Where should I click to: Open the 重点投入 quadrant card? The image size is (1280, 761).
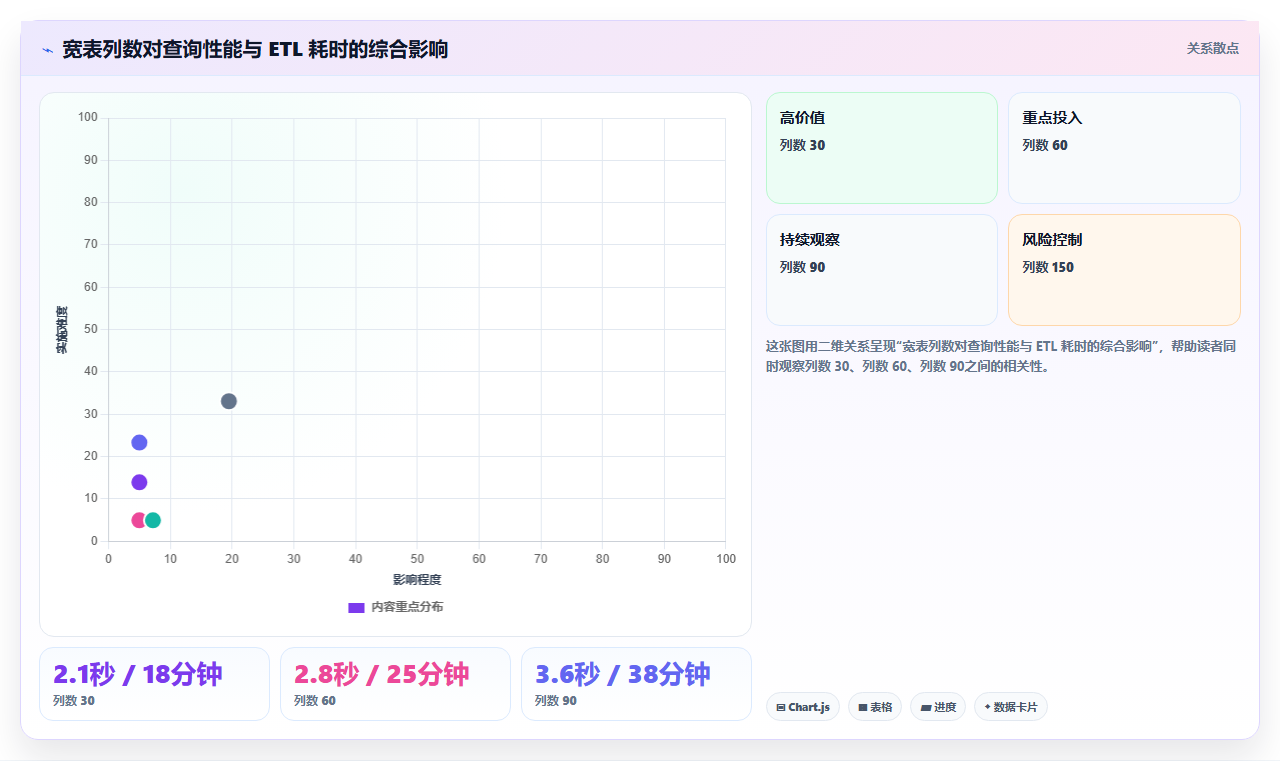pos(1124,148)
